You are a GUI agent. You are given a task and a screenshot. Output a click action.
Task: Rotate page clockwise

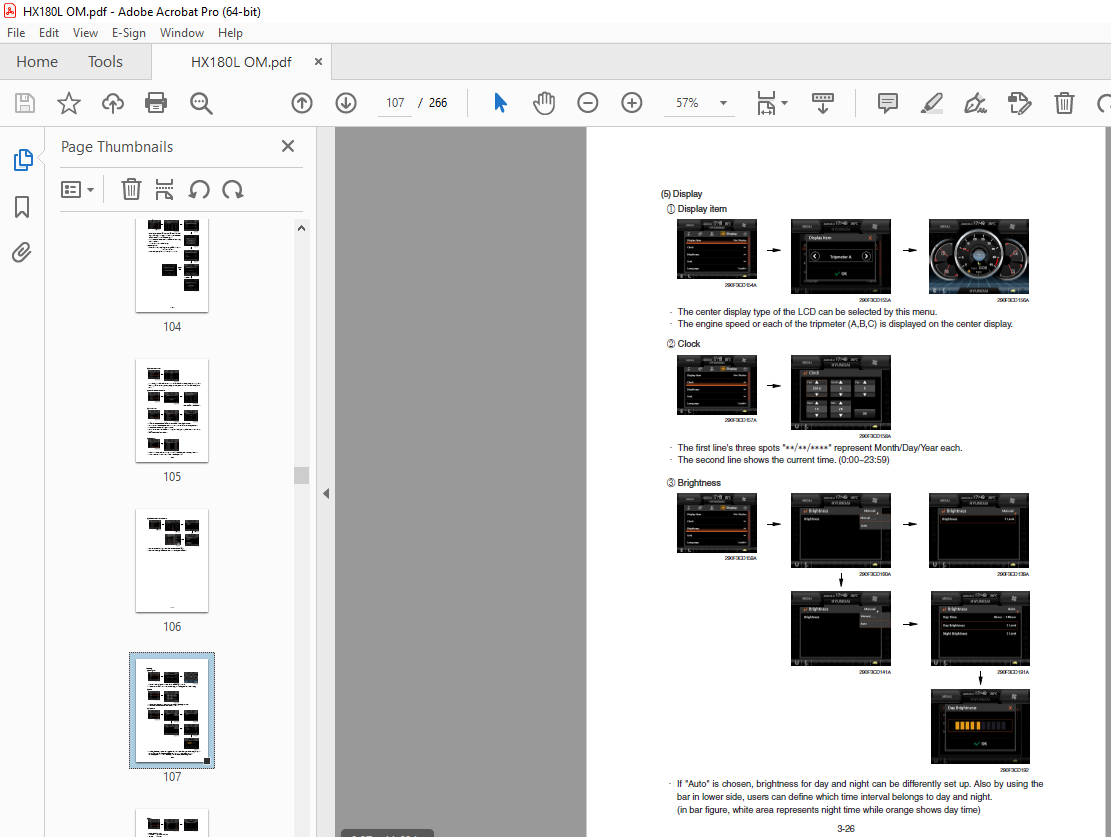232,189
